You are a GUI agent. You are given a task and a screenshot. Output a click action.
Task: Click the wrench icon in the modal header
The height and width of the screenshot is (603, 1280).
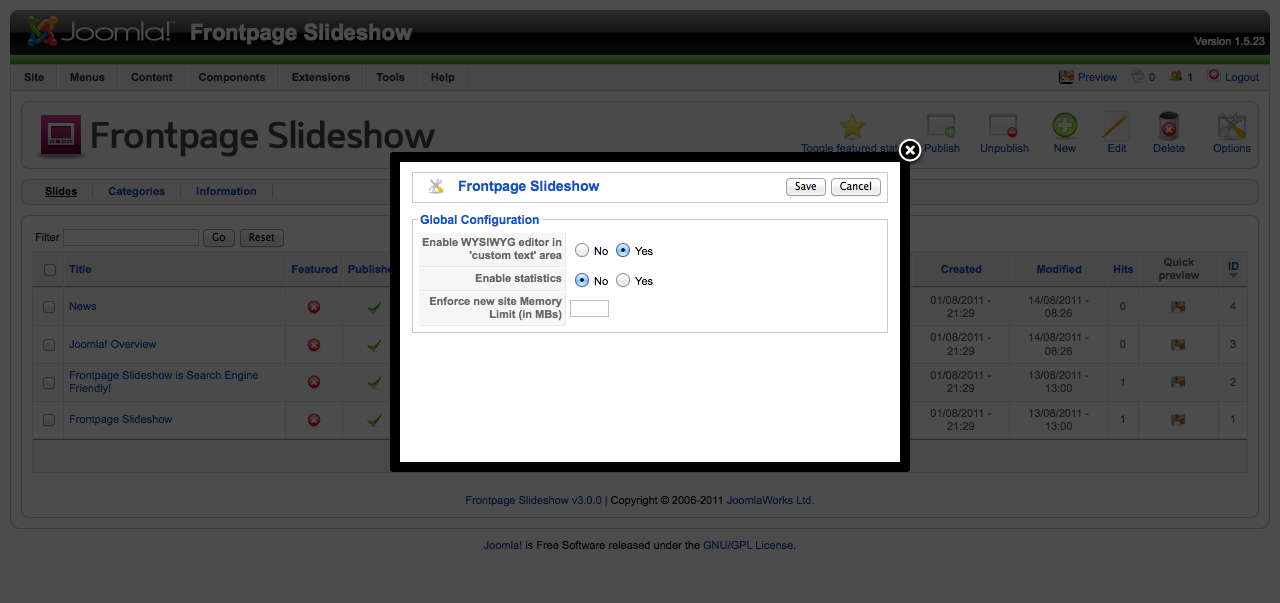[x=436, y=186]
